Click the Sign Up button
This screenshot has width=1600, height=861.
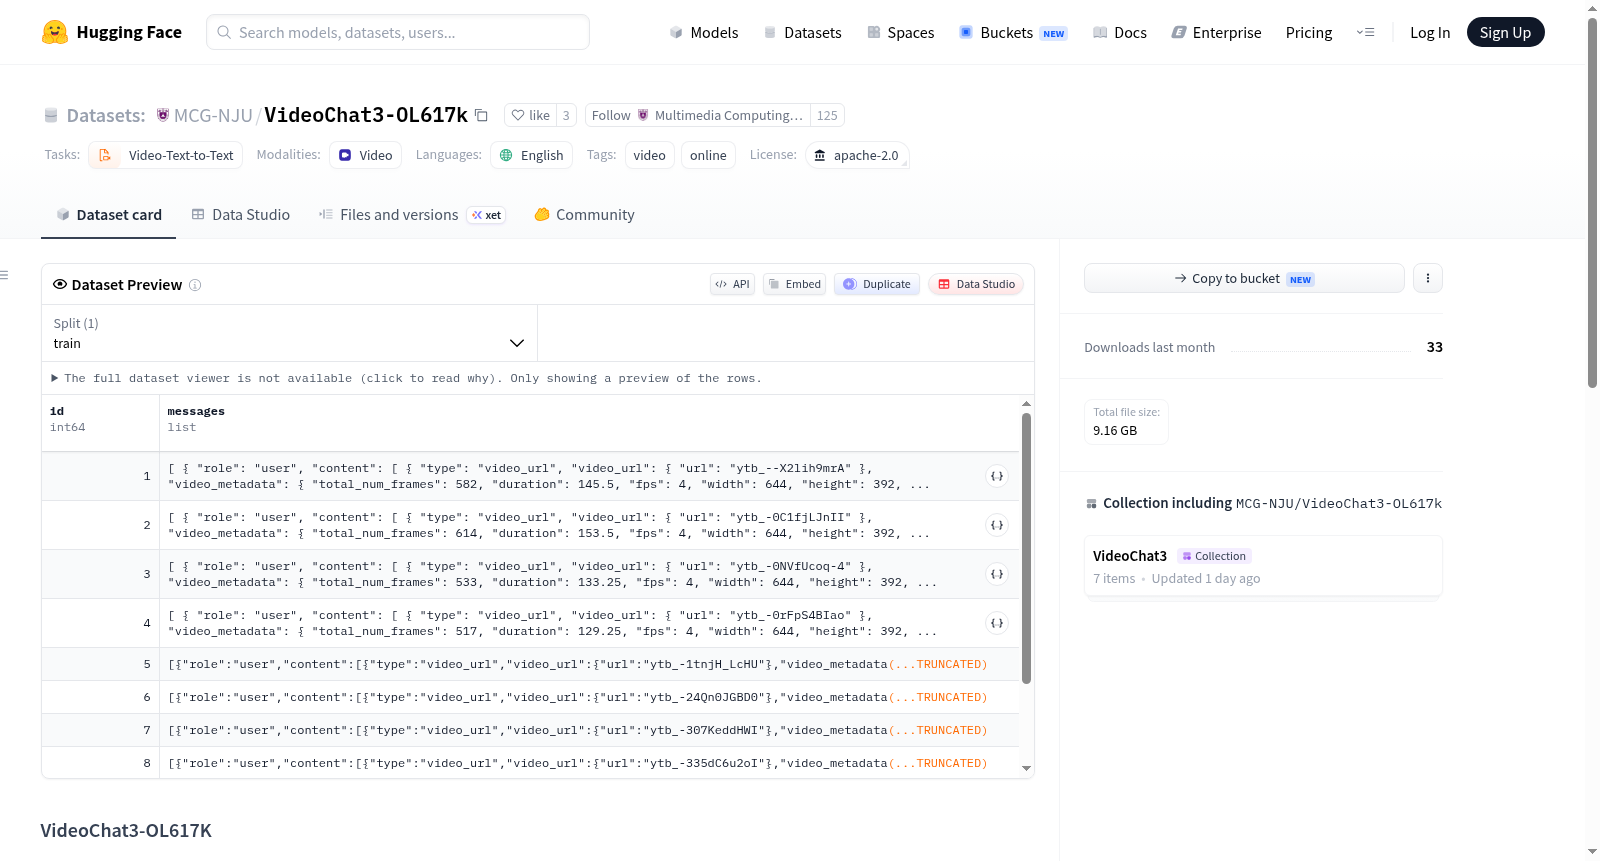(1505, 32)
